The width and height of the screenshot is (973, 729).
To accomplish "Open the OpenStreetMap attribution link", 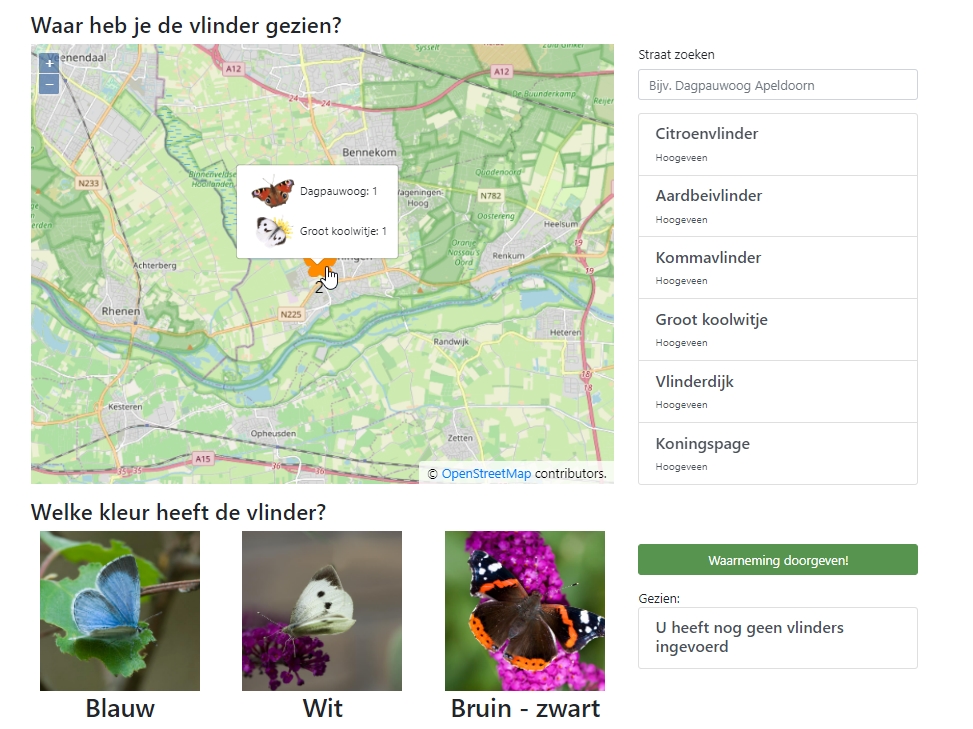I will click(486, 473).
